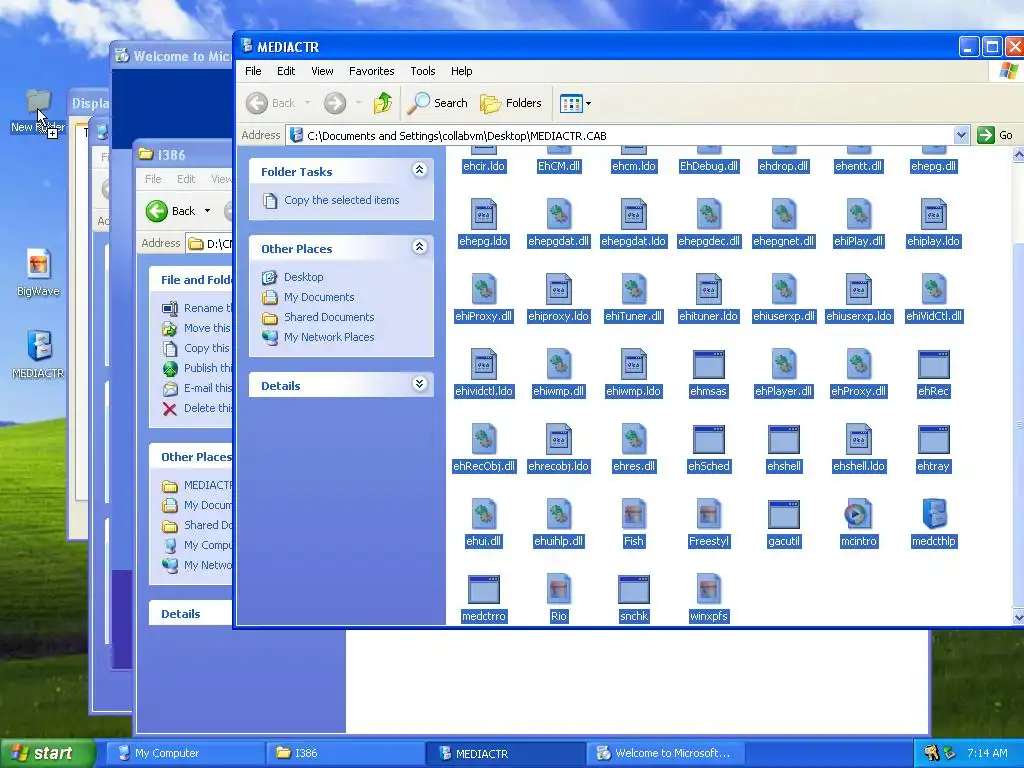
Task: Select the ehepg.ldo file icon
Action: click(x=483, y=214)
